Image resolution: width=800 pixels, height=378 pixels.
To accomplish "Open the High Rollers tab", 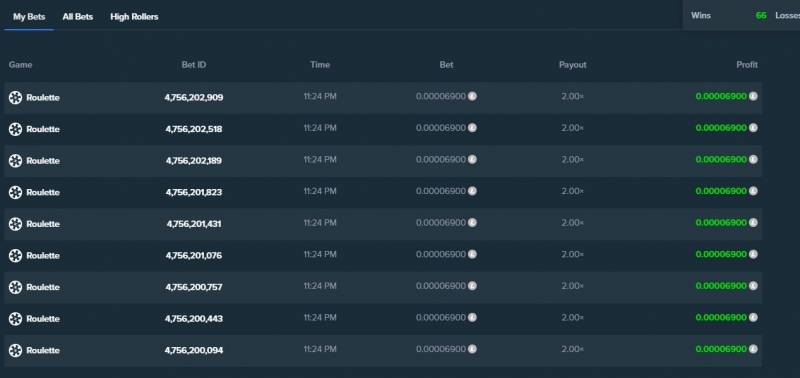I will tap(134, 17).
